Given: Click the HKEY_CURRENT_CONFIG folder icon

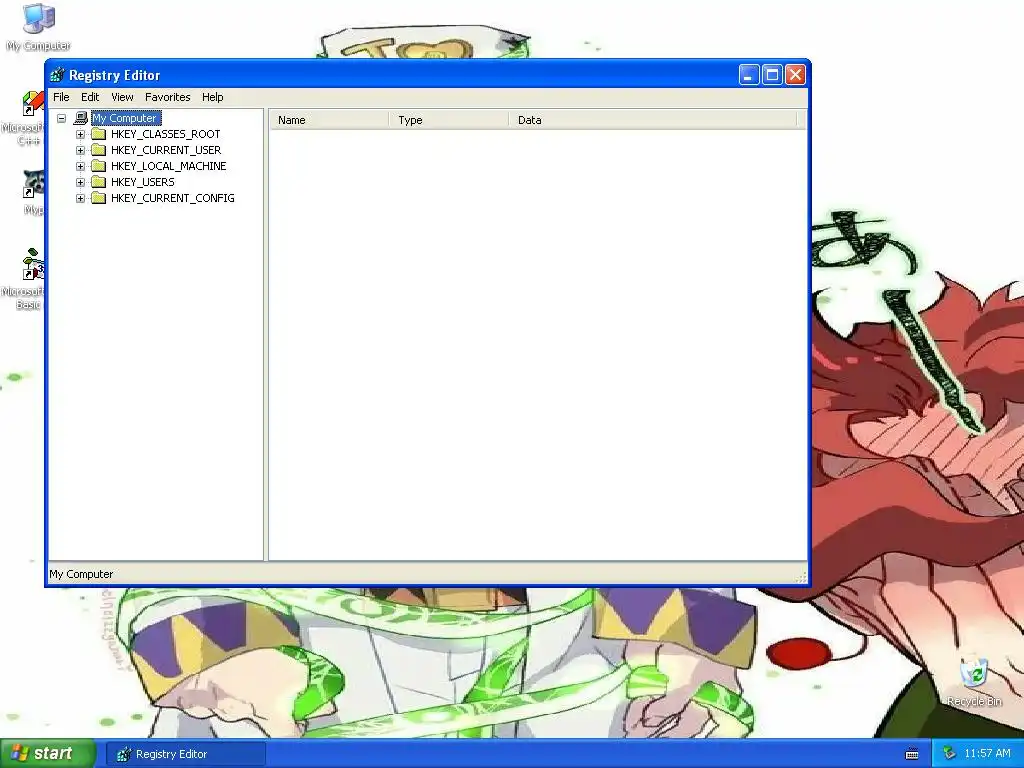Looking at the screenshot, I should (99, 198).
